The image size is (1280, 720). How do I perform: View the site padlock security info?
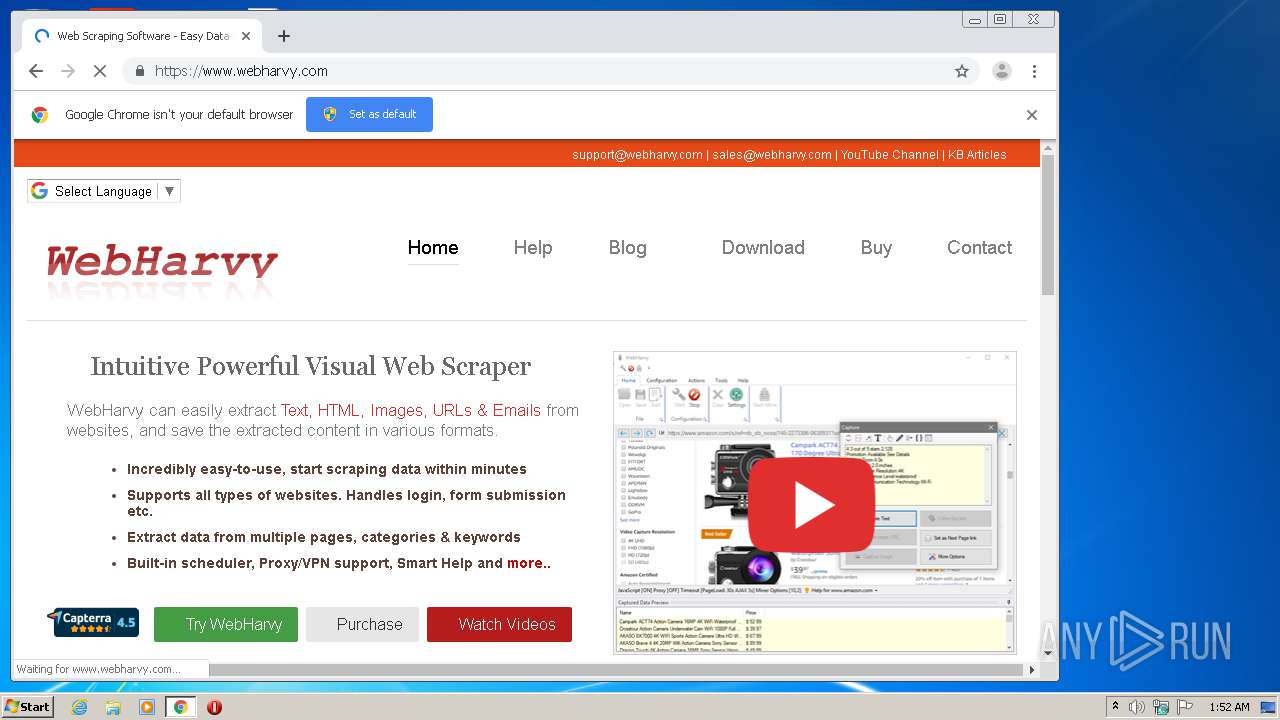(x=139, y=71)
